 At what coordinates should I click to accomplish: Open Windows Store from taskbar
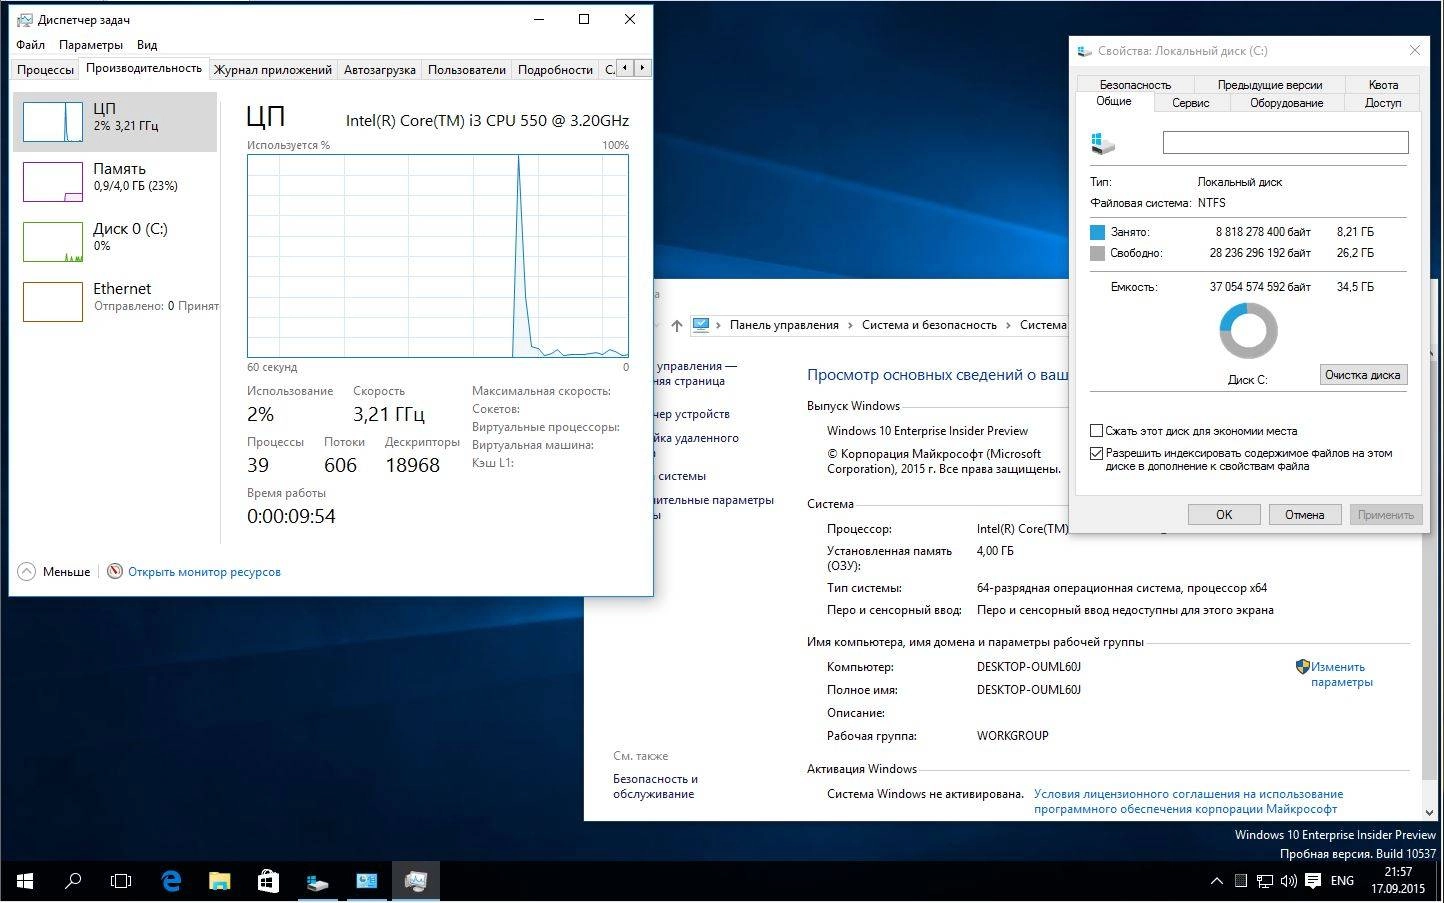point(268,881)
